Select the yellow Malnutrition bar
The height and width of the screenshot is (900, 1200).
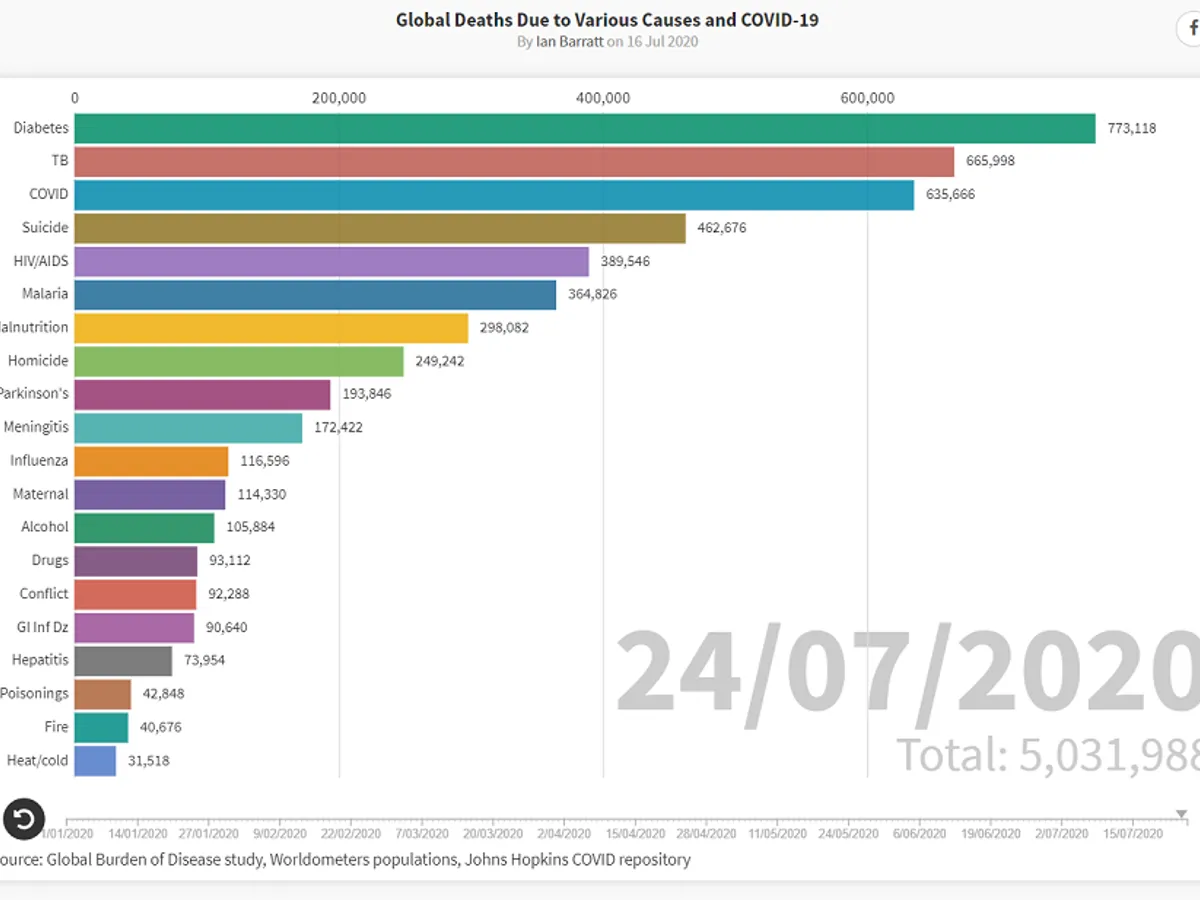(271, 328)
